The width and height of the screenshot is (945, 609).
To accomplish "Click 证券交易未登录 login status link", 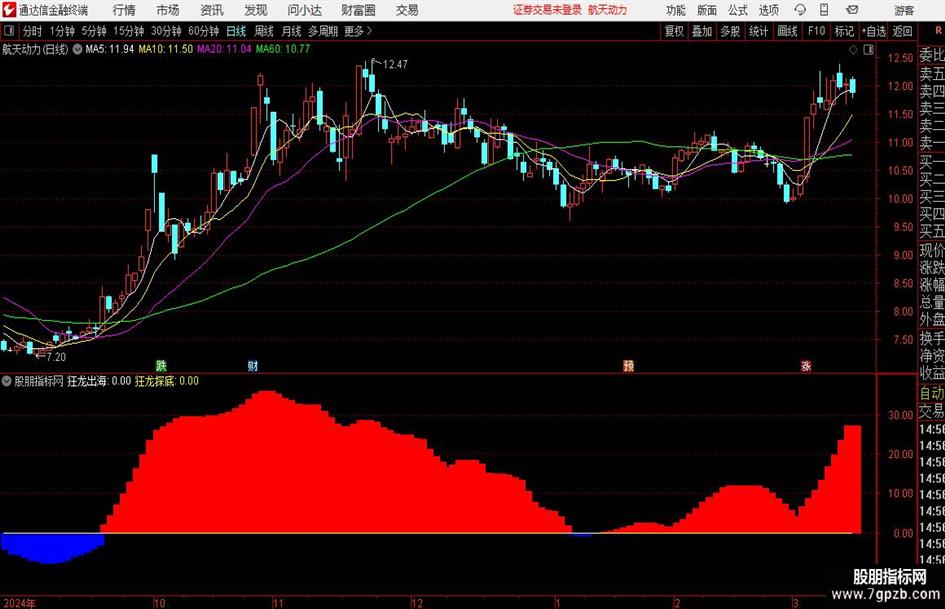I will [547, 10].
